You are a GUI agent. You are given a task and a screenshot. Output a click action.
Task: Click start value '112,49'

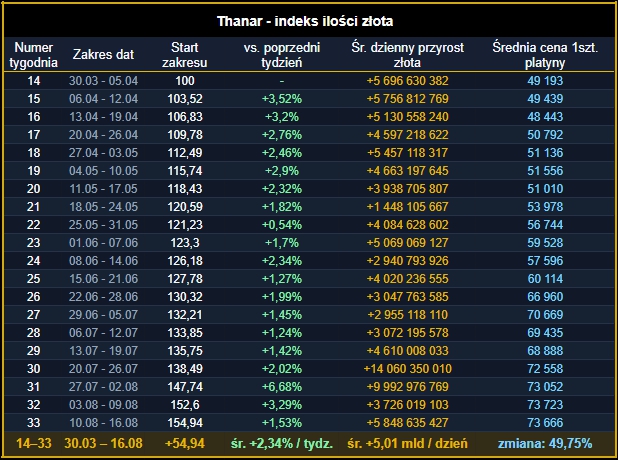pyautogui.click(x=185, y=153)
